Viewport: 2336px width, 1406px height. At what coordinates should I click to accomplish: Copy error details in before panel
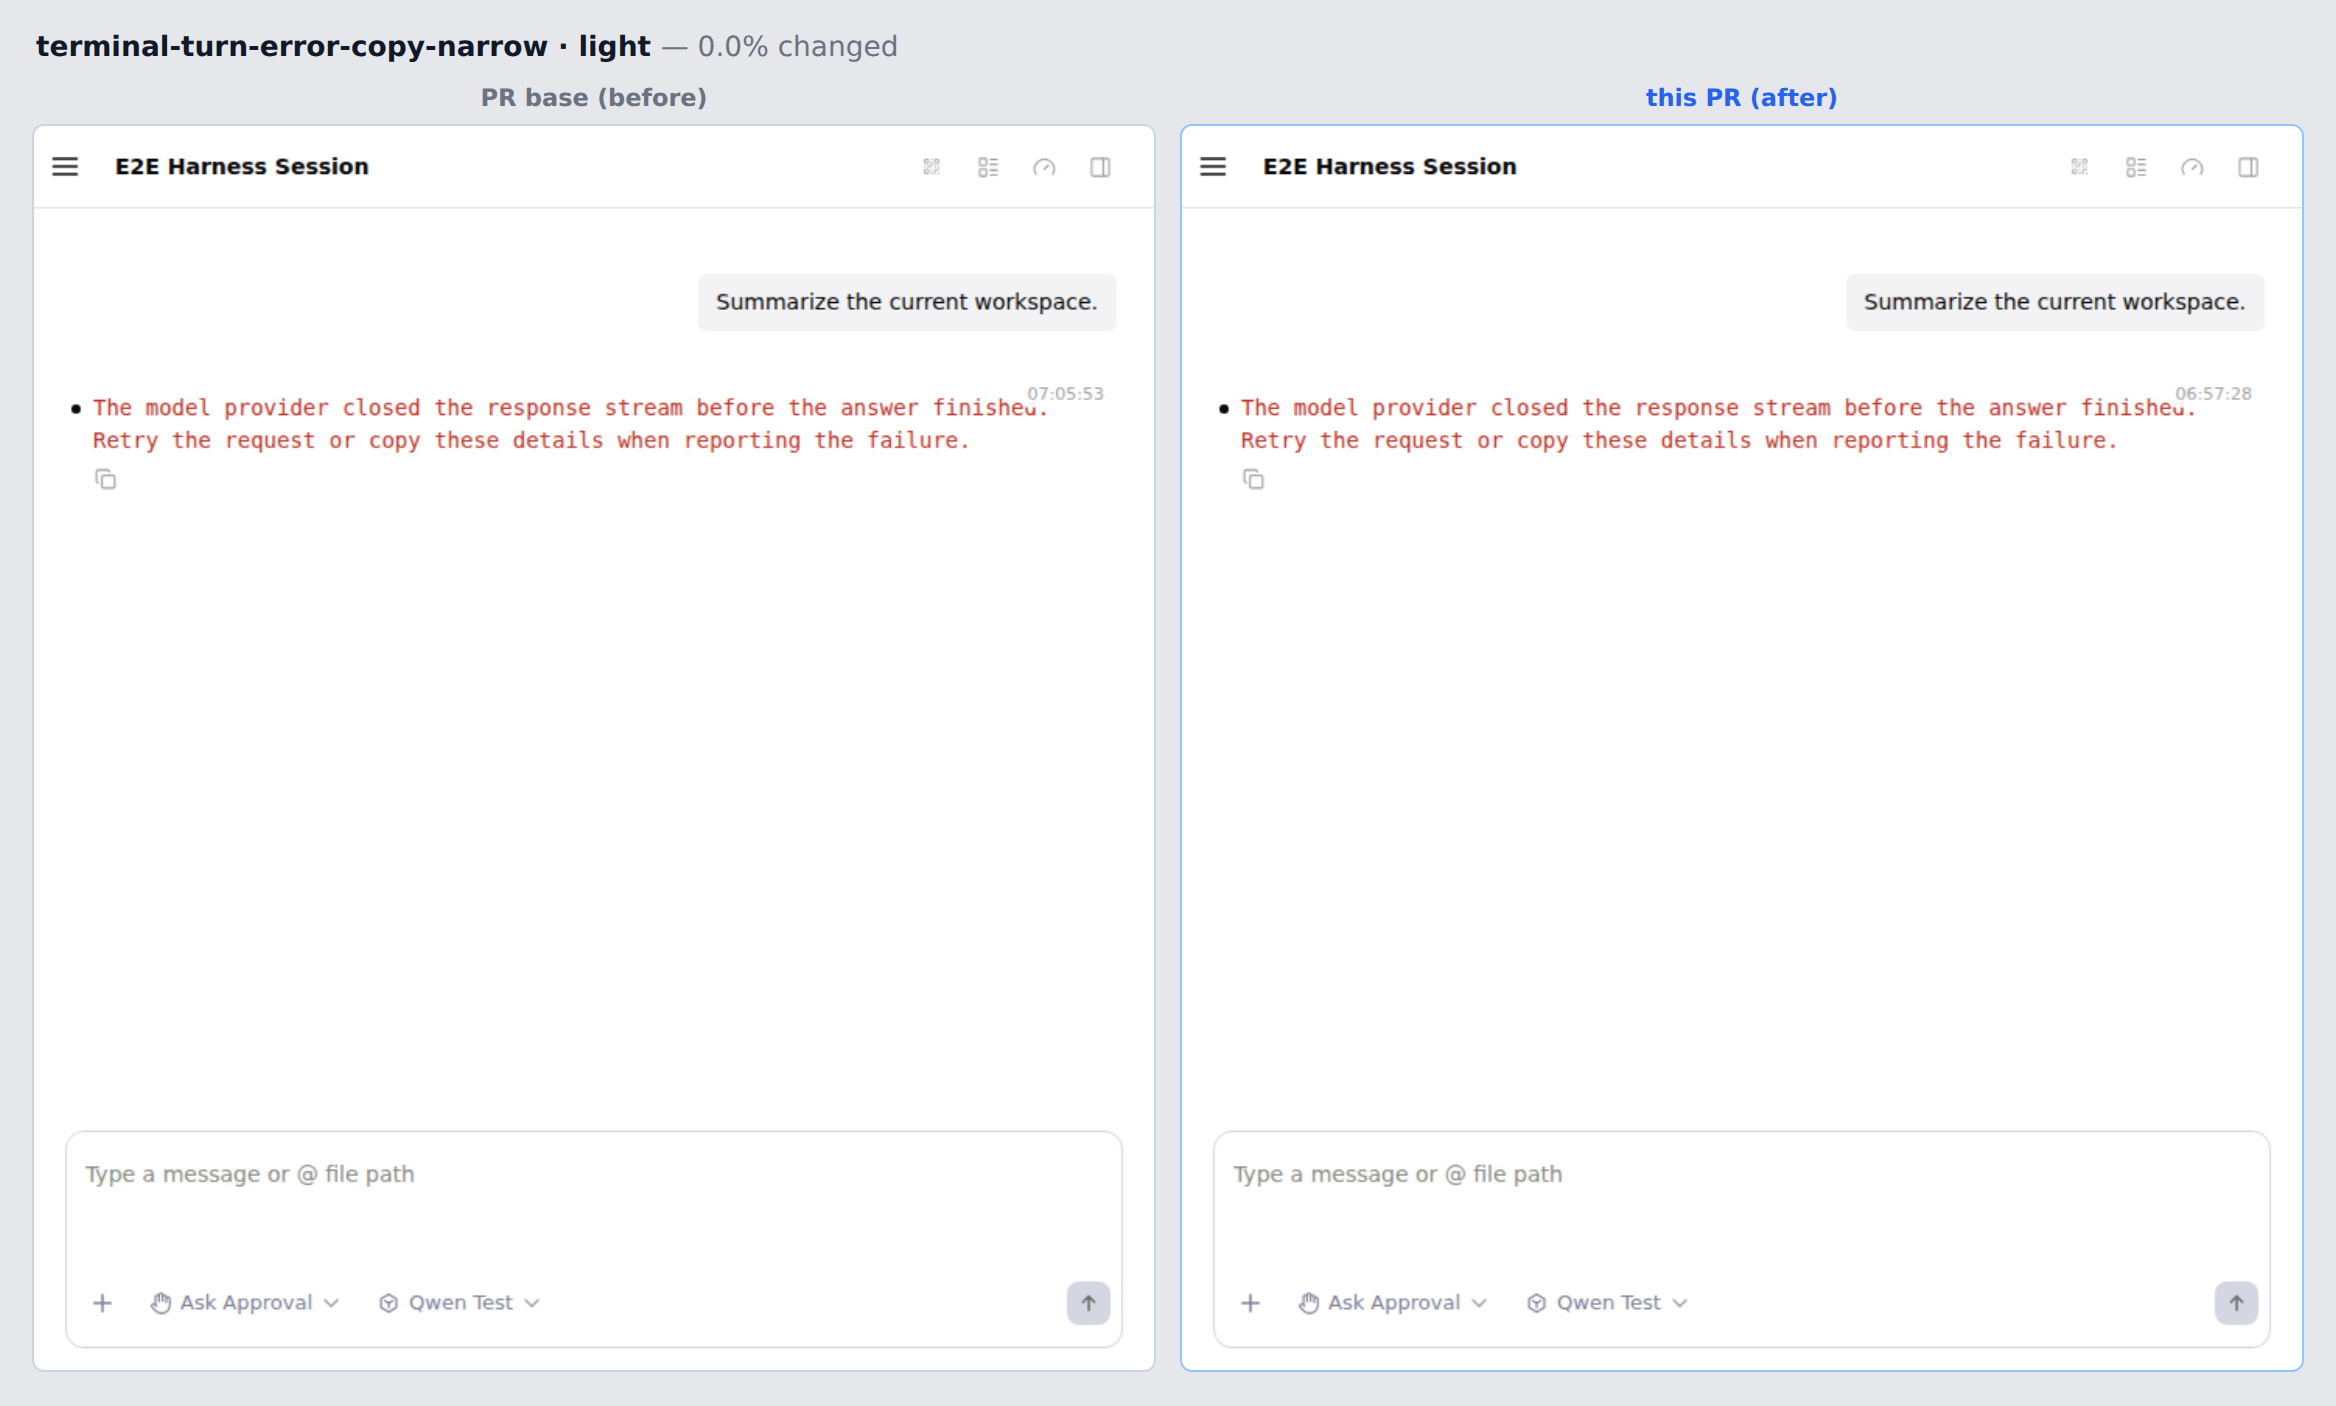105,480
